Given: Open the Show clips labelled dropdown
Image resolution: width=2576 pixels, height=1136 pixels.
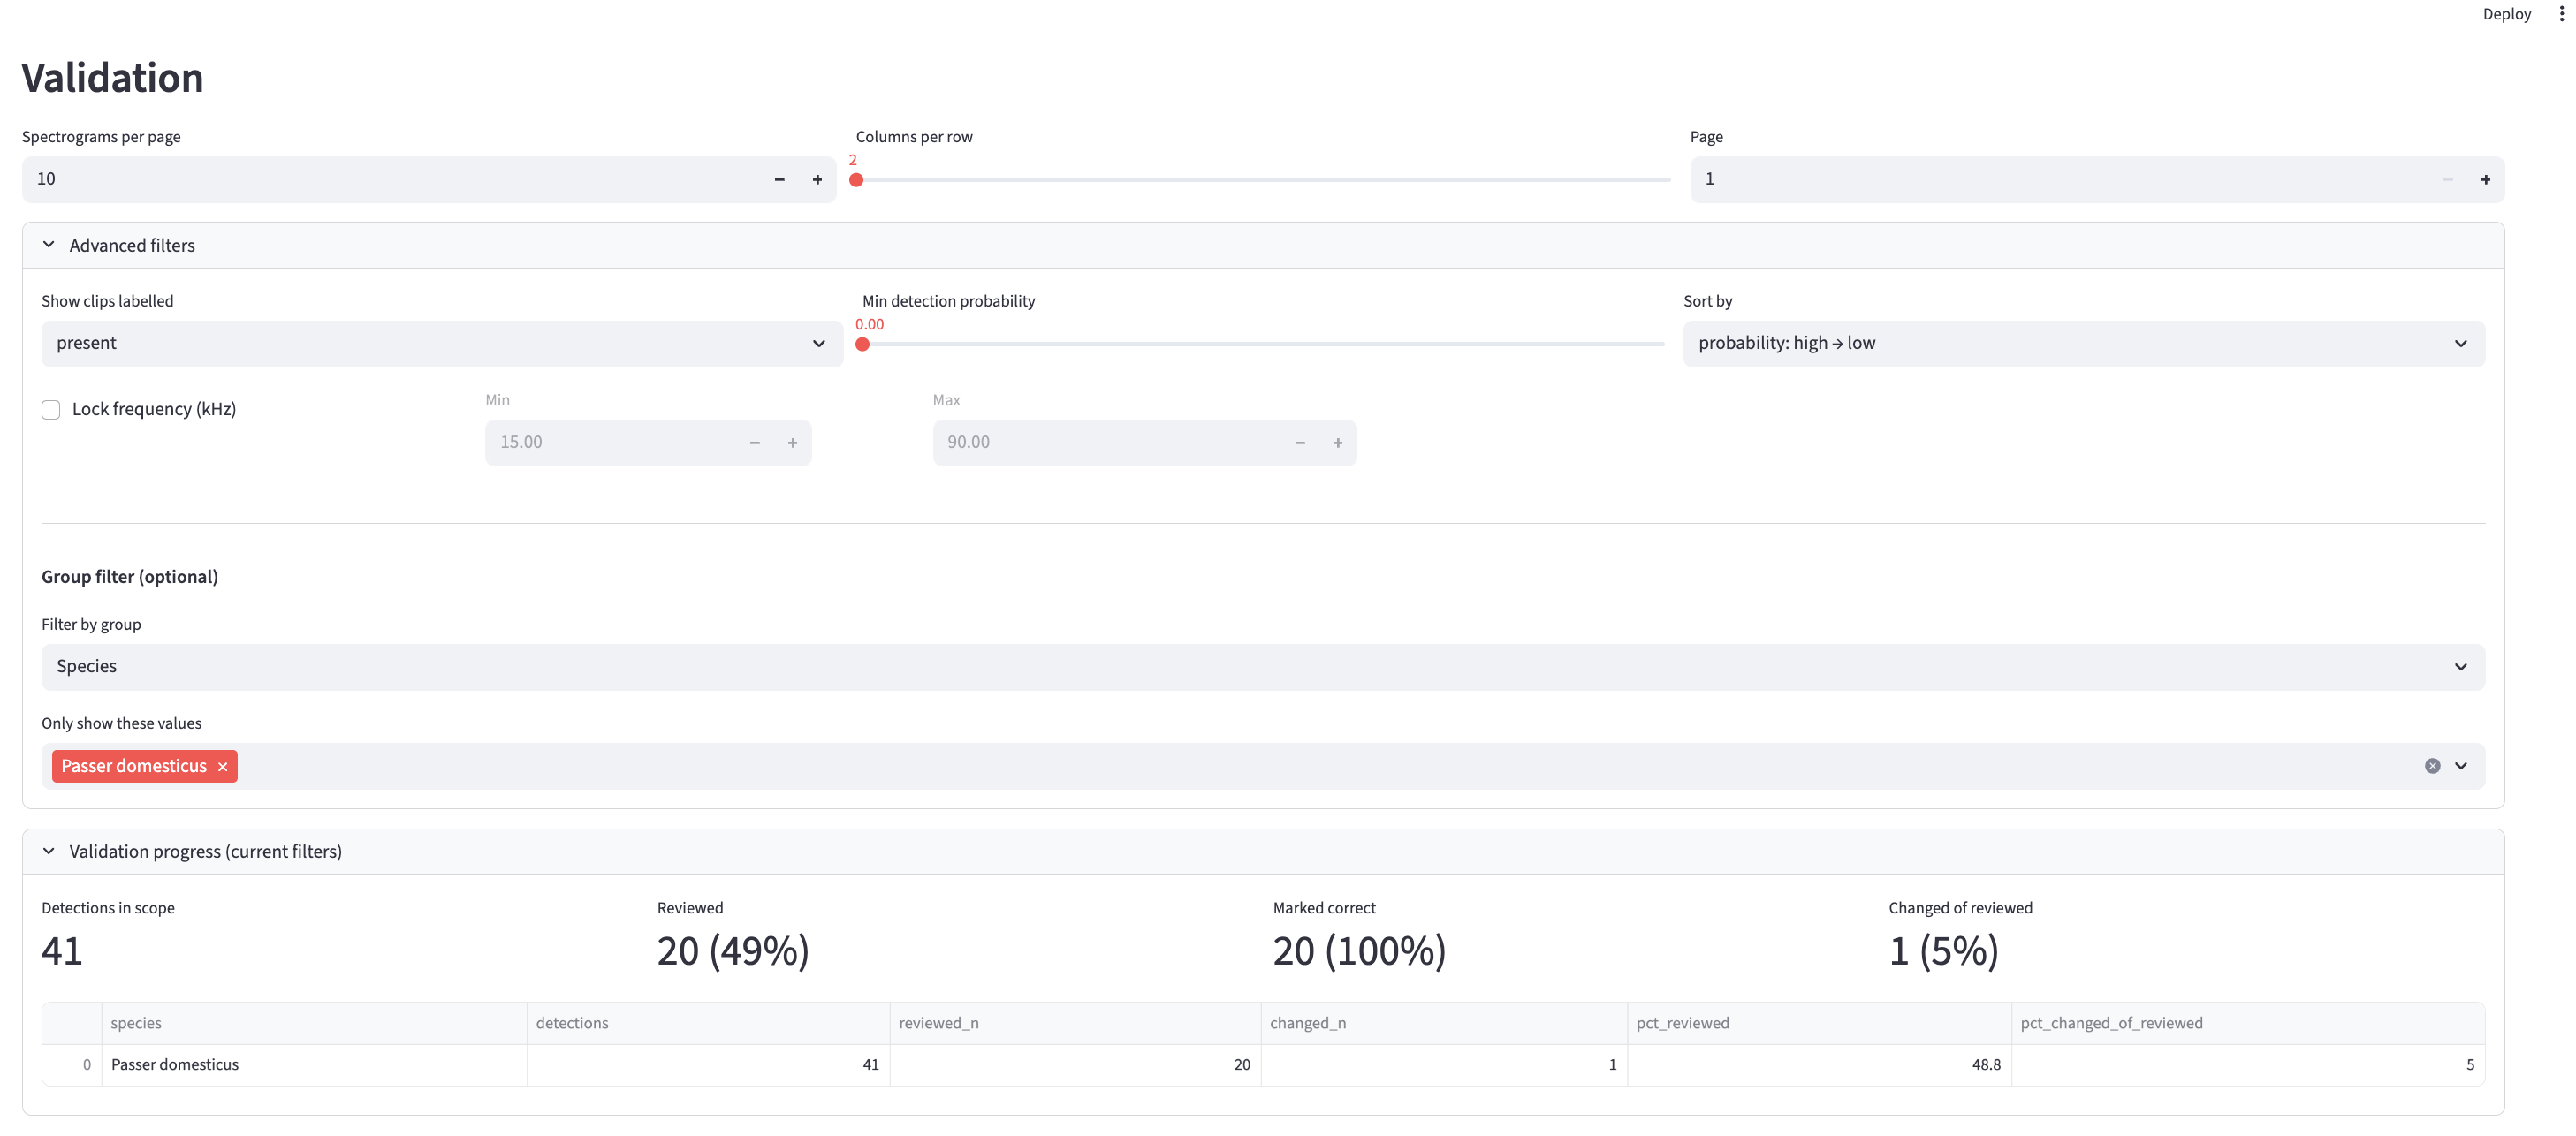Looking at the screenshot, I should click(440, 343).
